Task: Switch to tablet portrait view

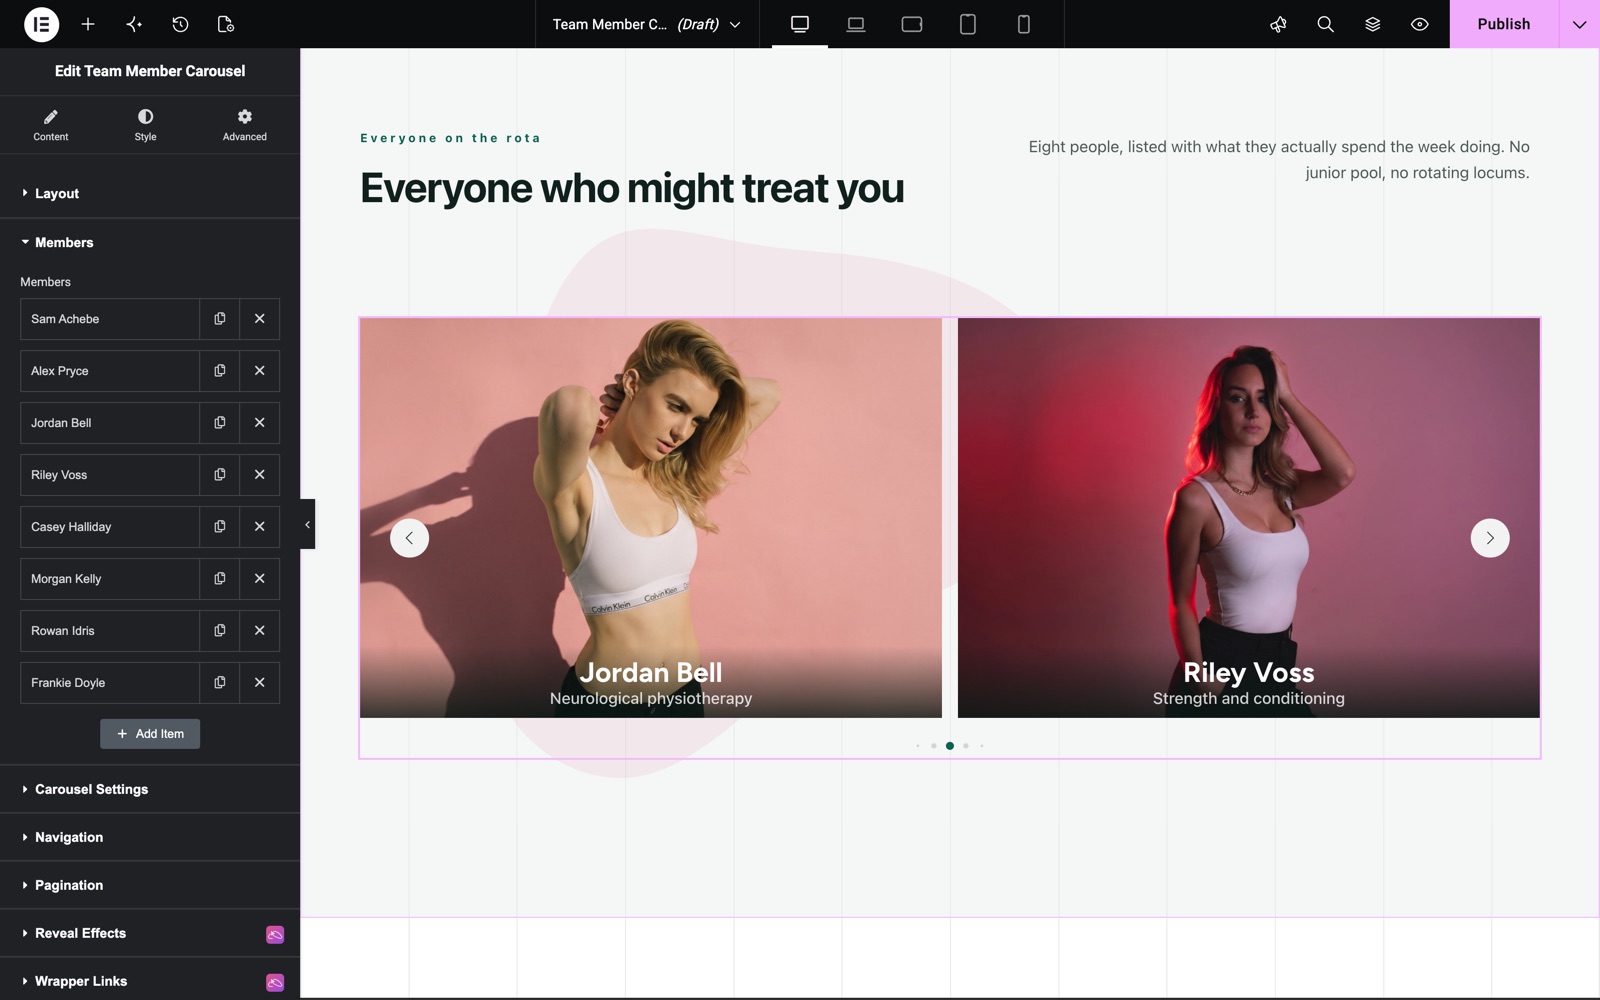Action: click(x=968, y=24)
